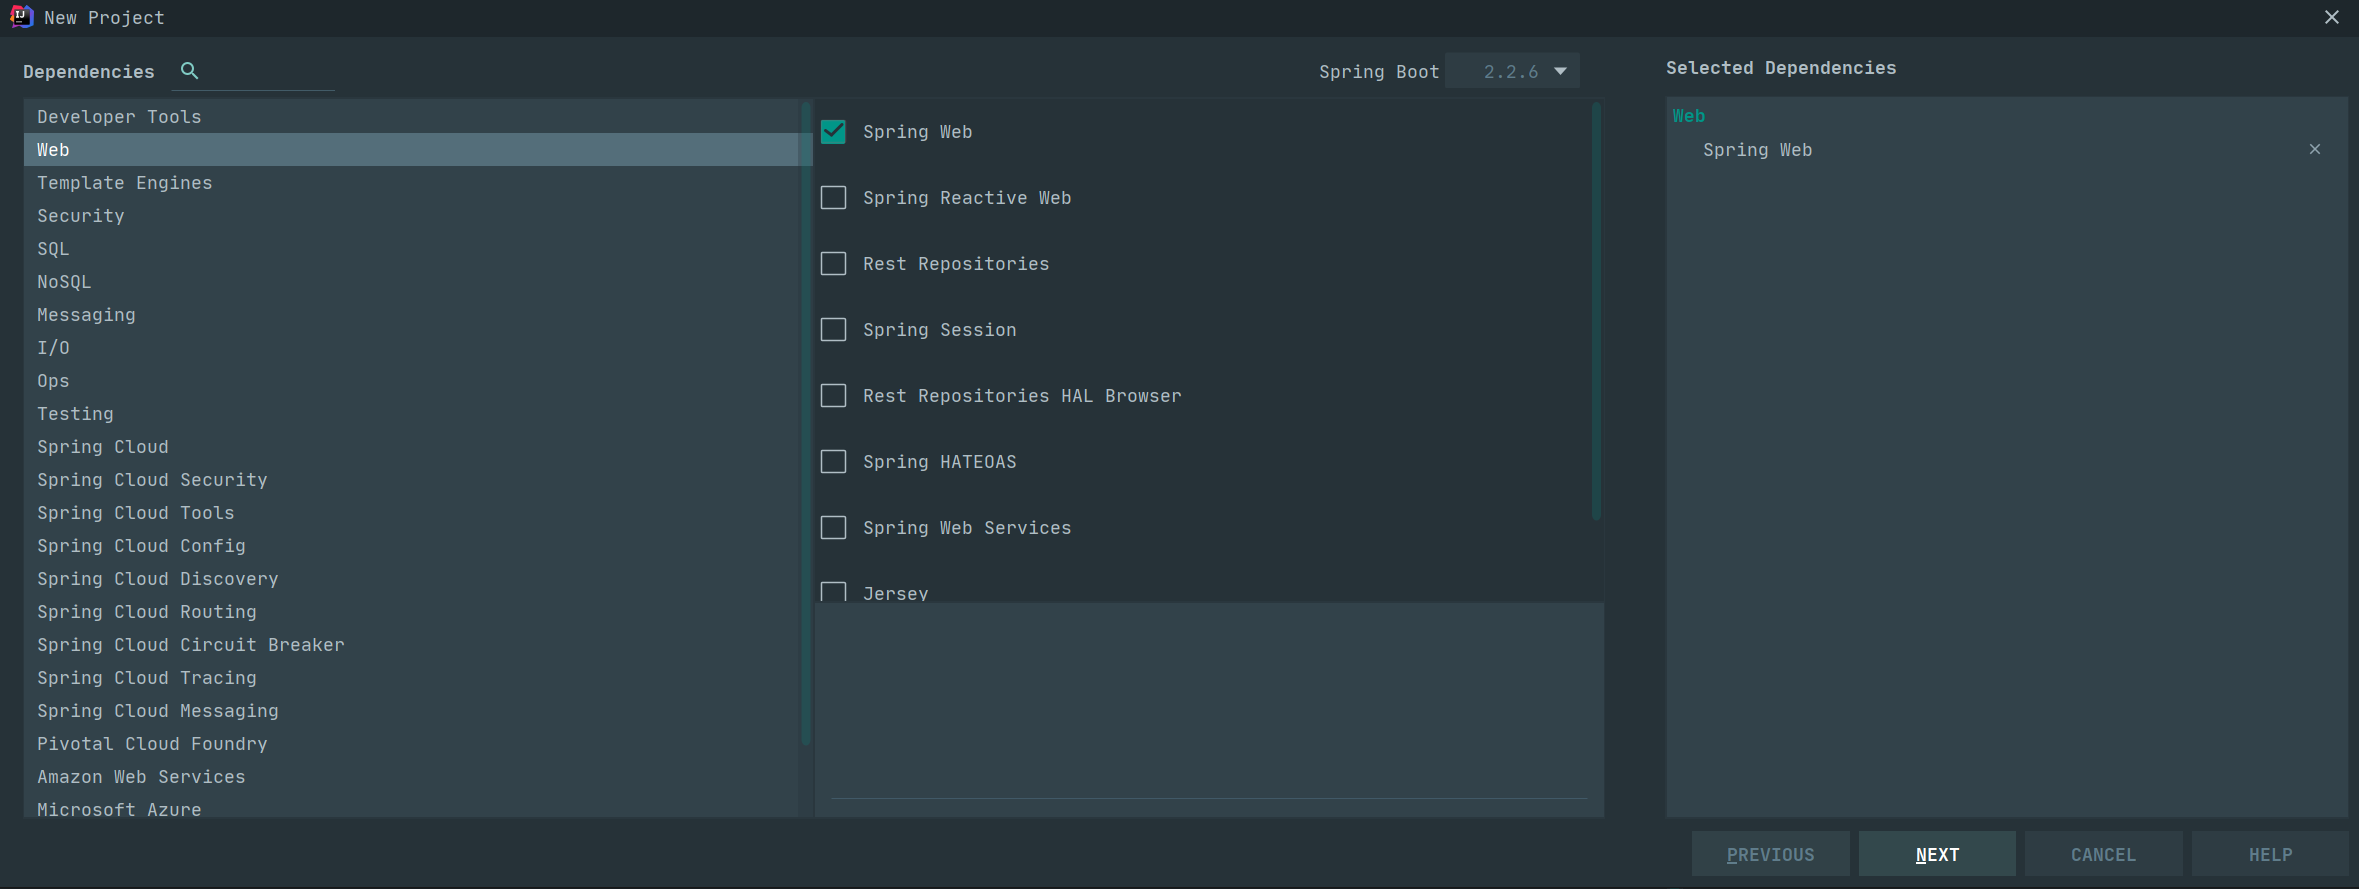Choose Spring Cloud Tracing category
2359x889 pixels.
(x=412, y=678)
